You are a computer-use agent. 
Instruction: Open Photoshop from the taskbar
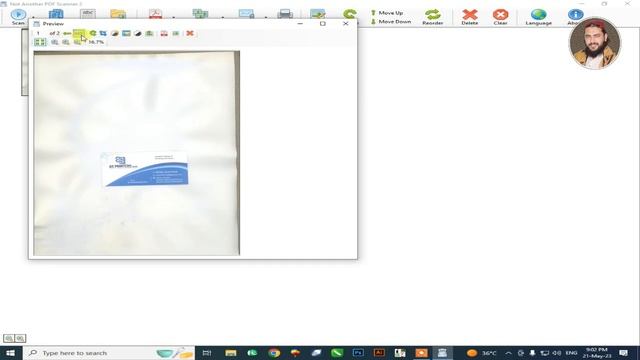358,353
